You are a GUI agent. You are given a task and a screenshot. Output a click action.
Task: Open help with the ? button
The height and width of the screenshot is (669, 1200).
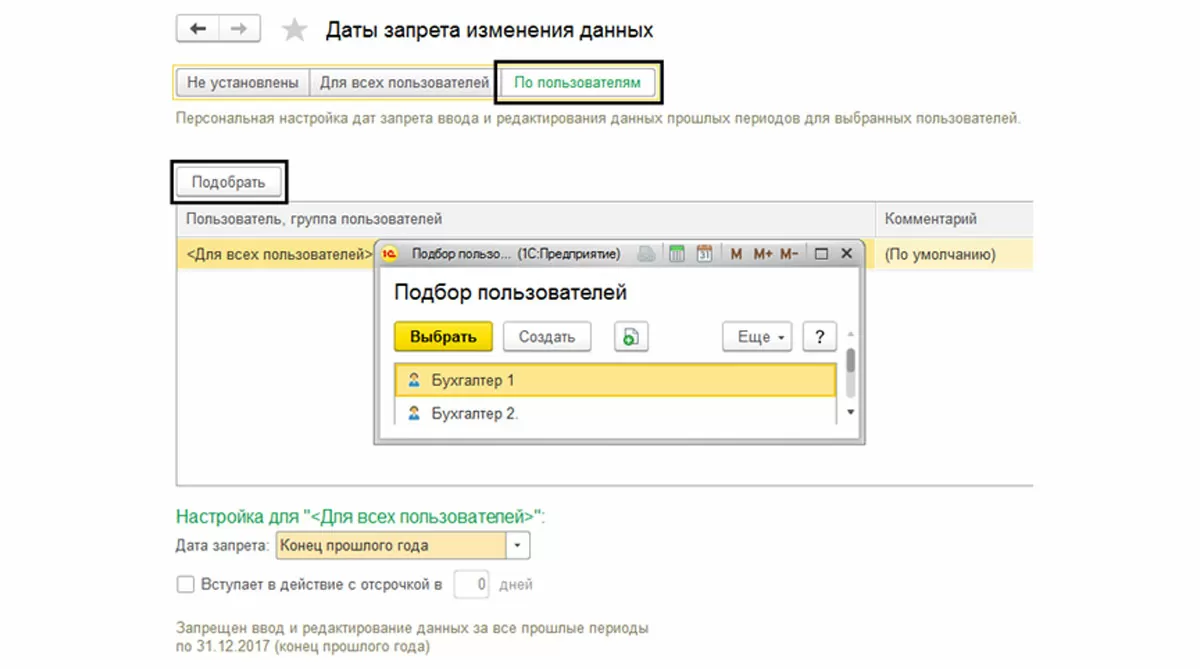coord(820,337)
